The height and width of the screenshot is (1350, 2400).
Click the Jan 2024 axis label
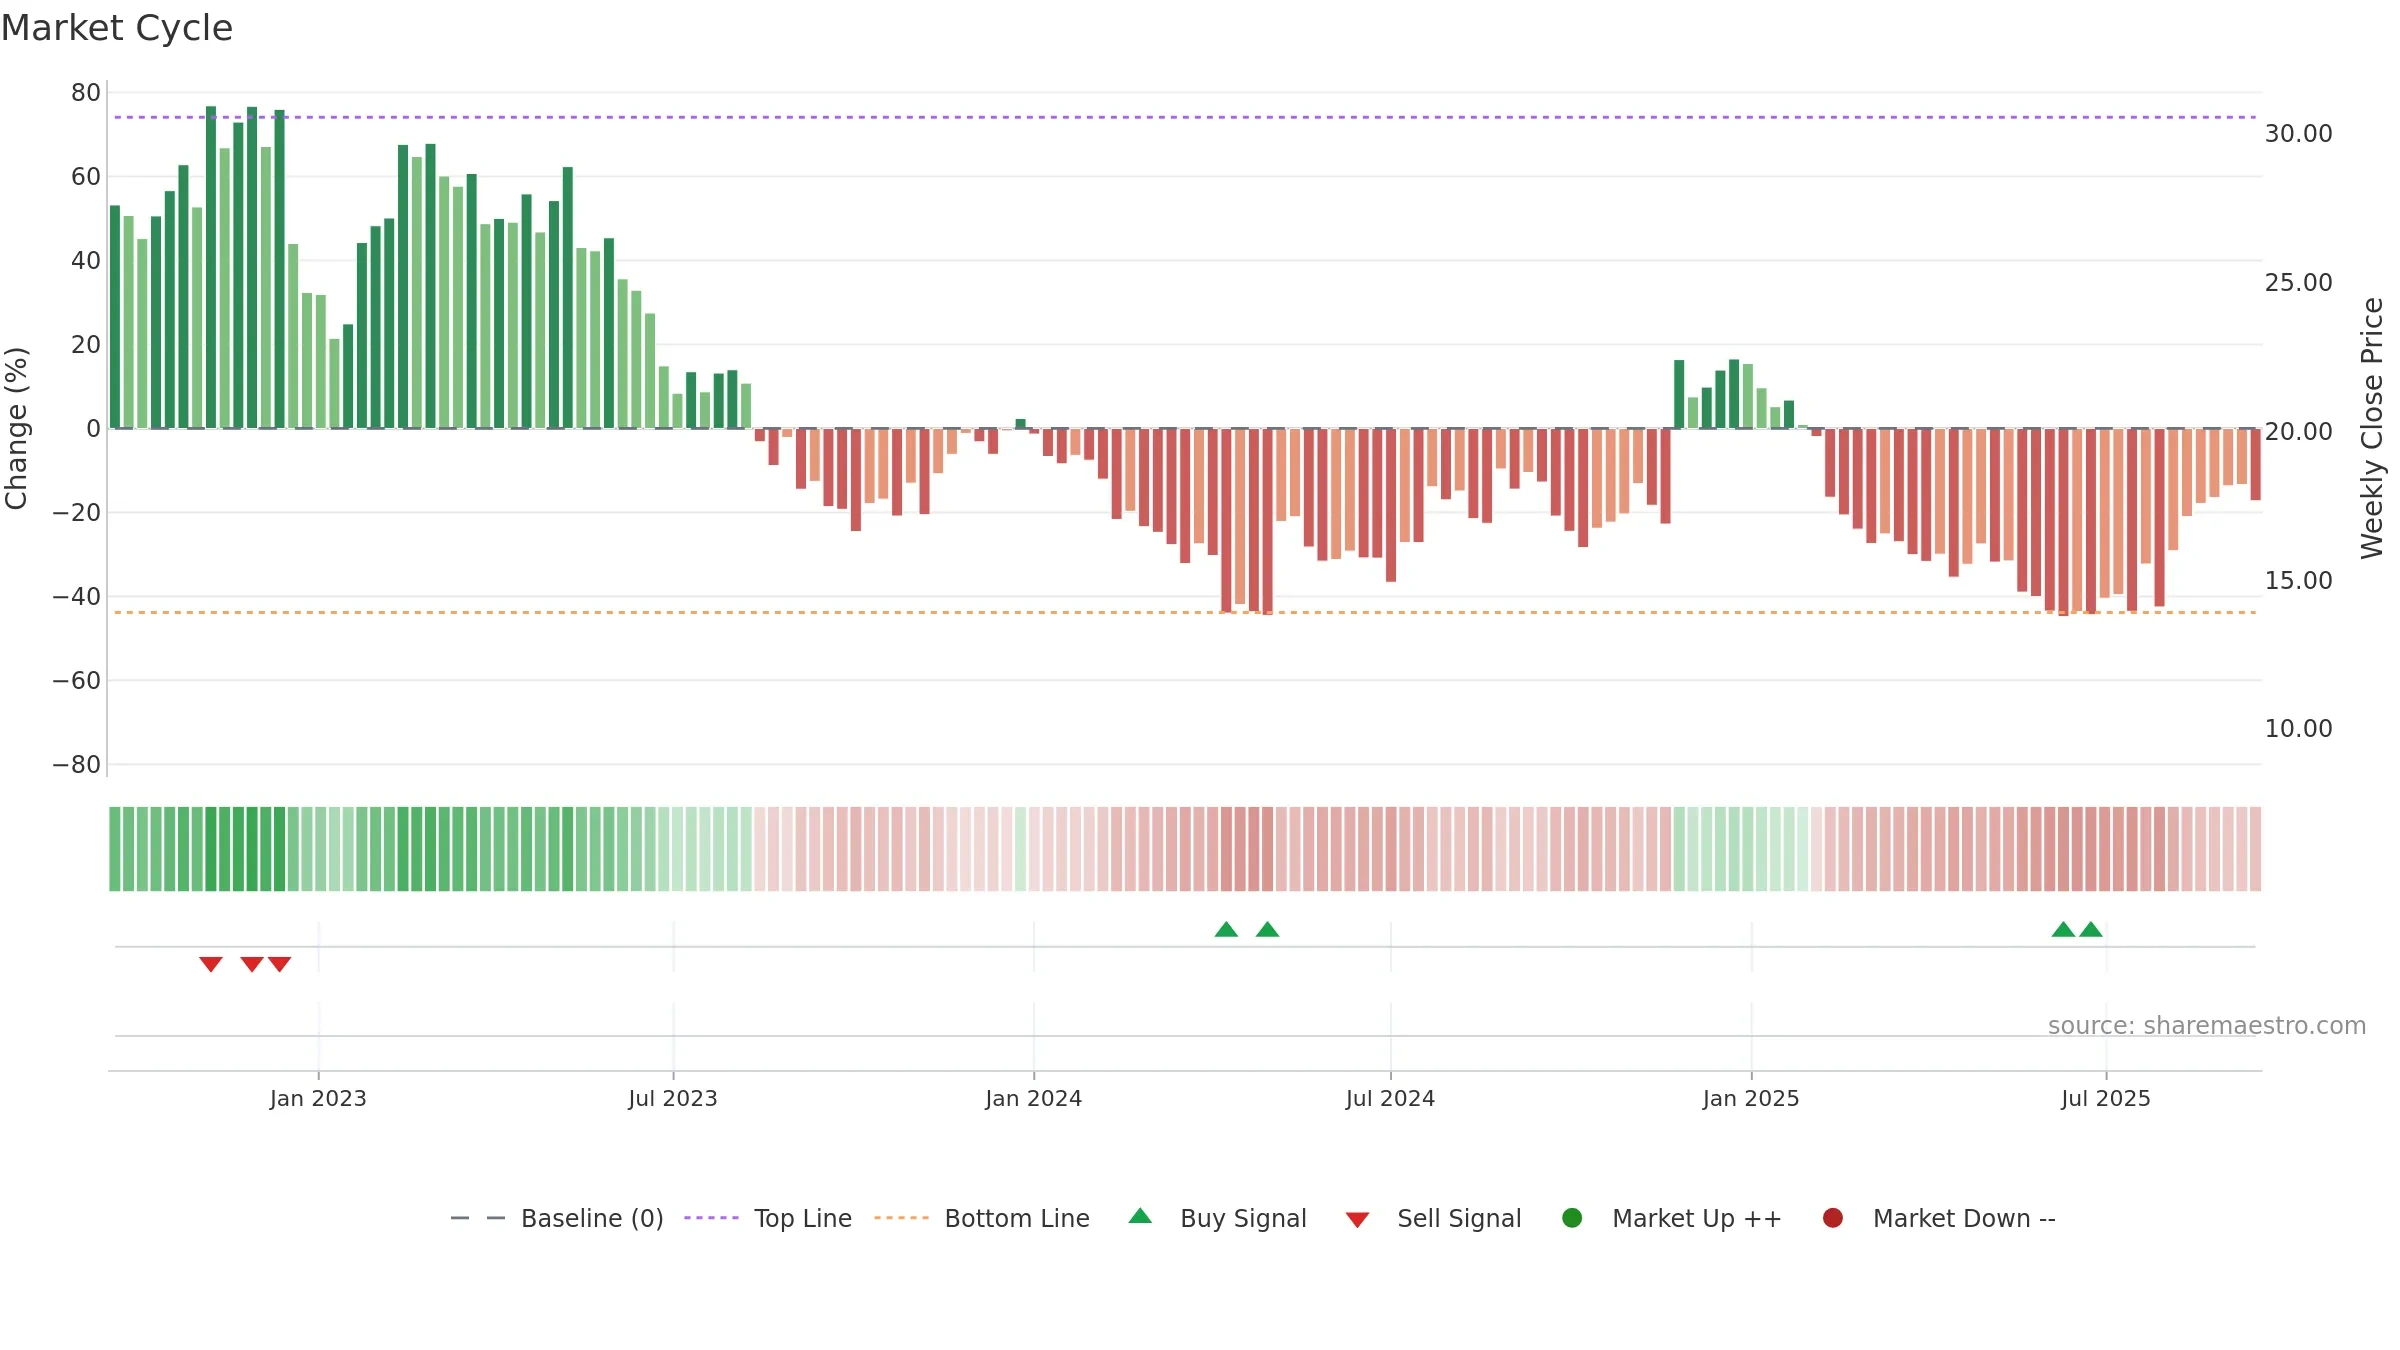tap(1033, 1099)
